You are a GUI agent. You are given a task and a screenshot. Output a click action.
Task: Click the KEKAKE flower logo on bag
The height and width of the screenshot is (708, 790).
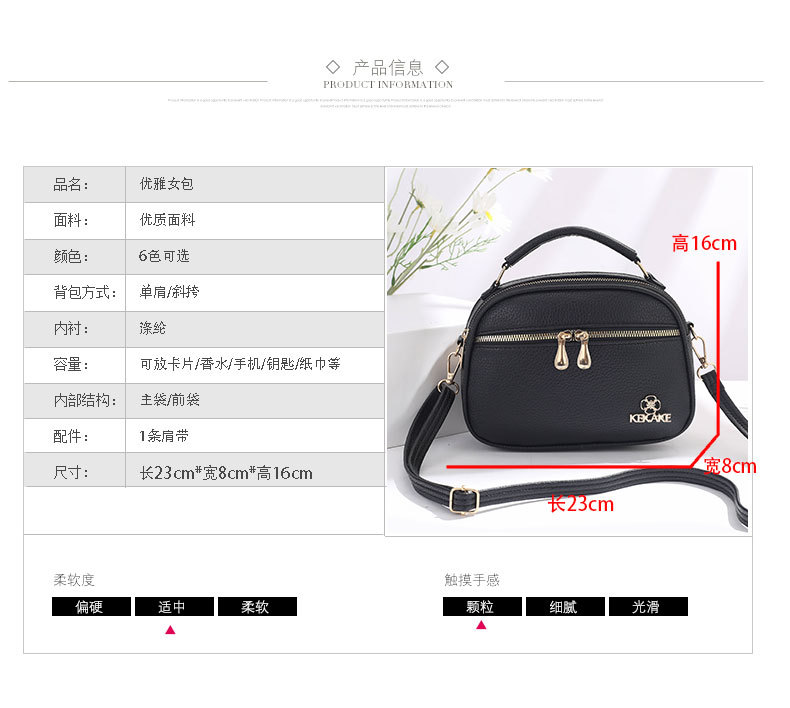coord(650,410)
